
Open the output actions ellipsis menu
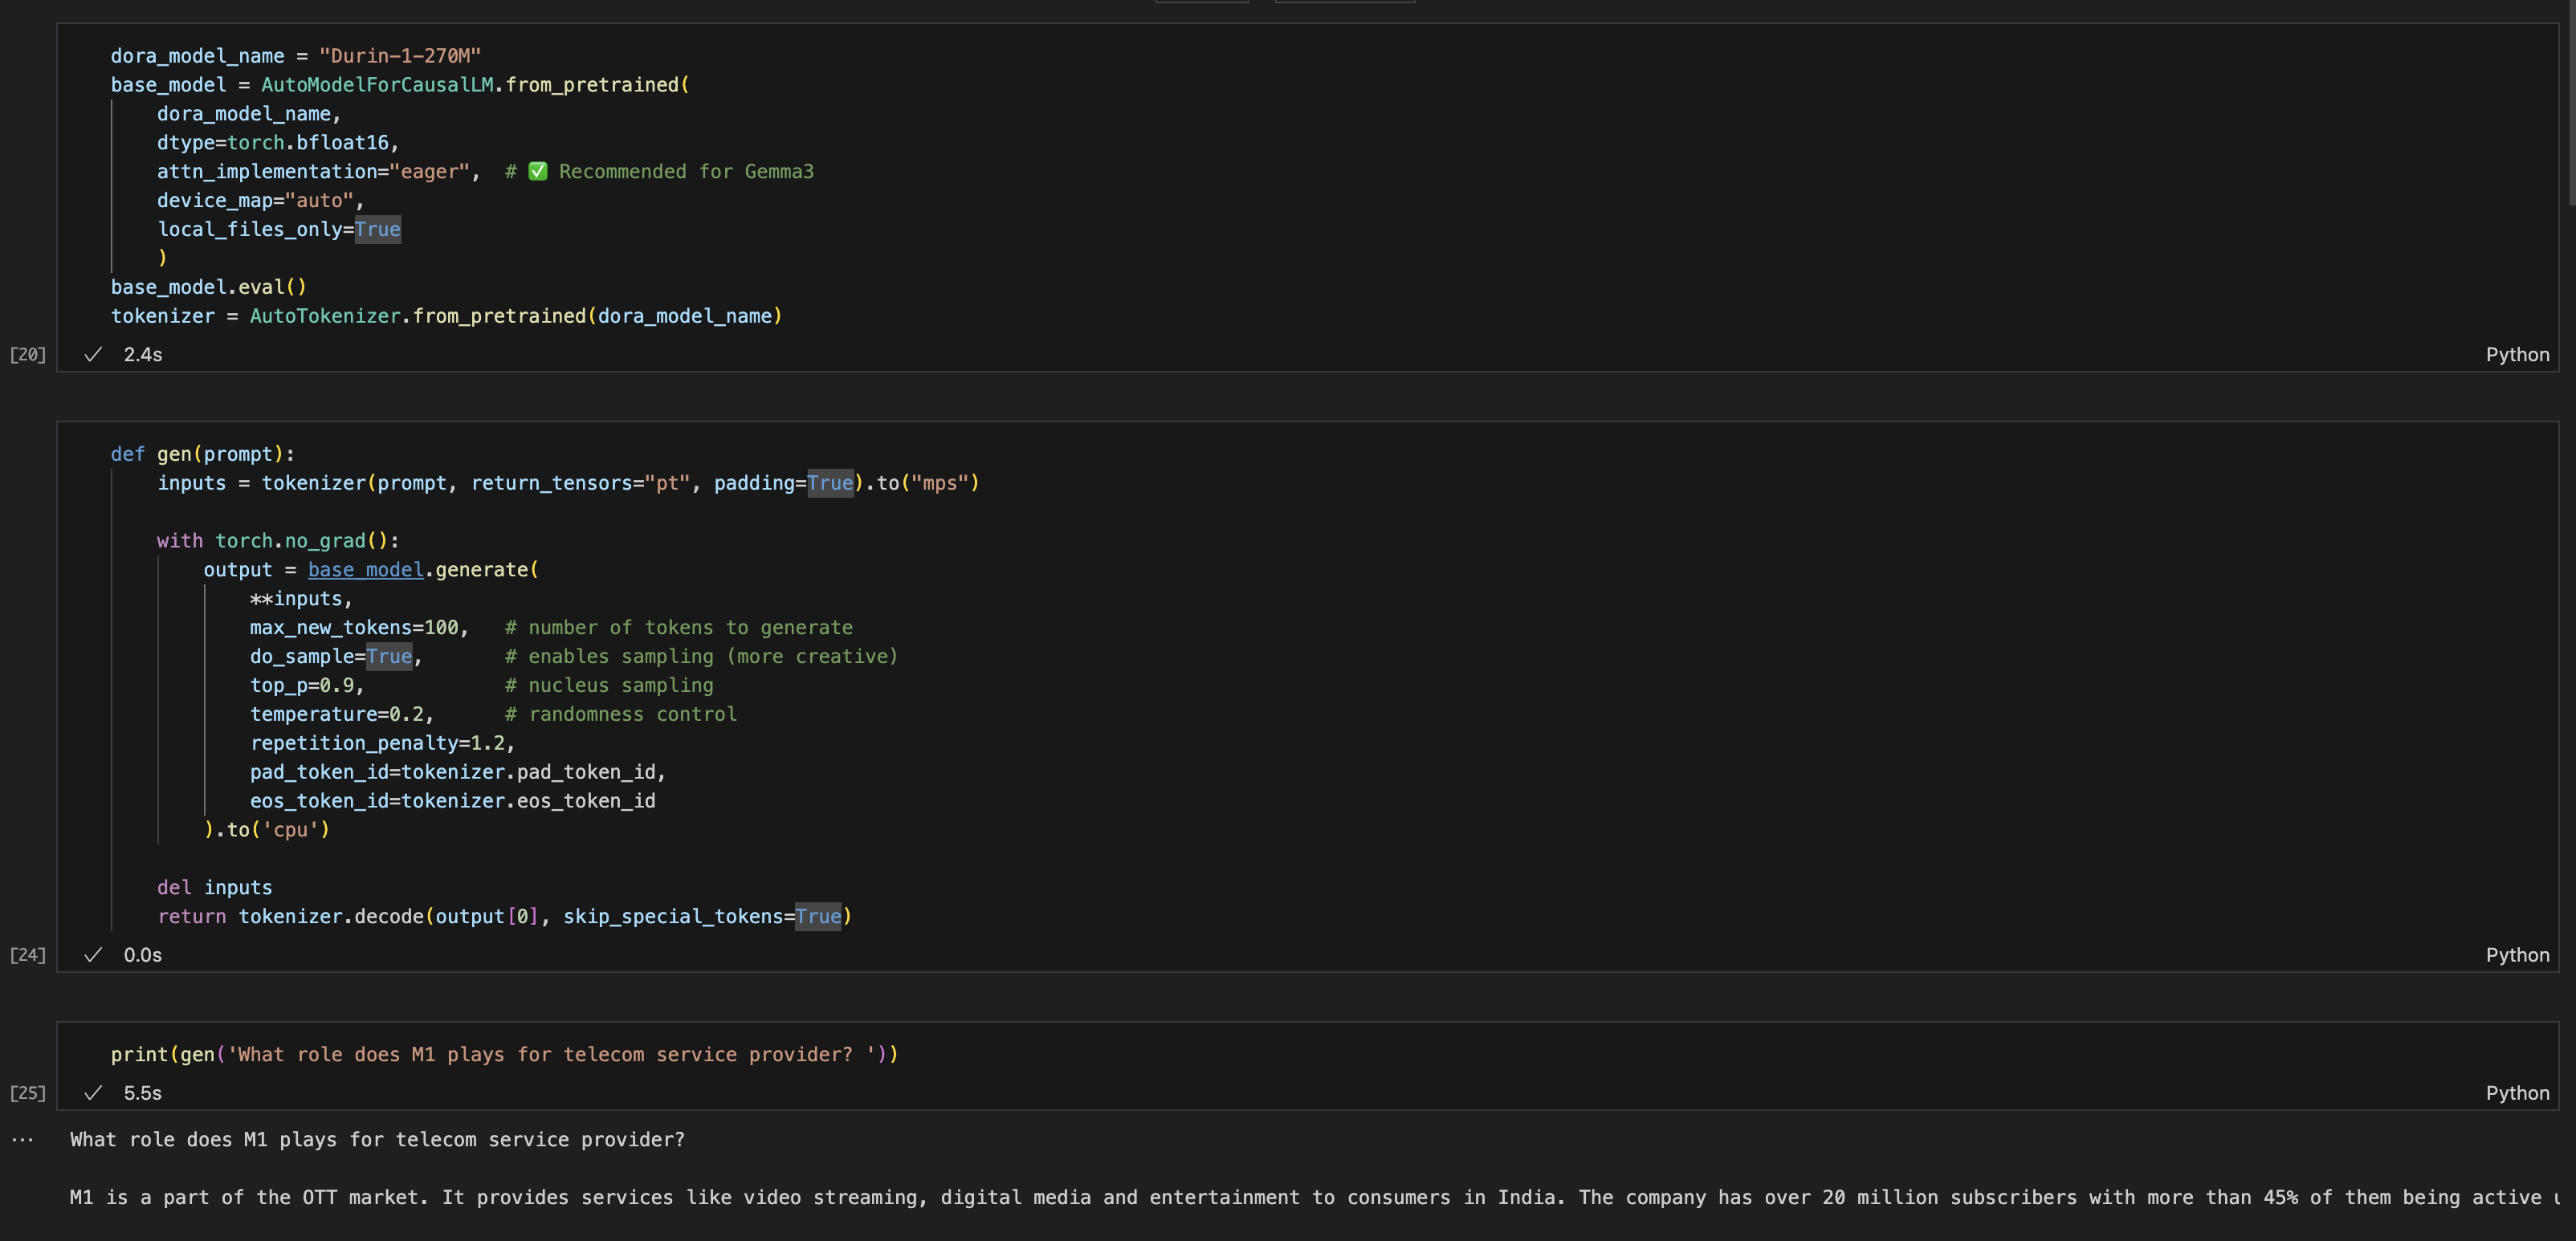tap(22, 1139)
